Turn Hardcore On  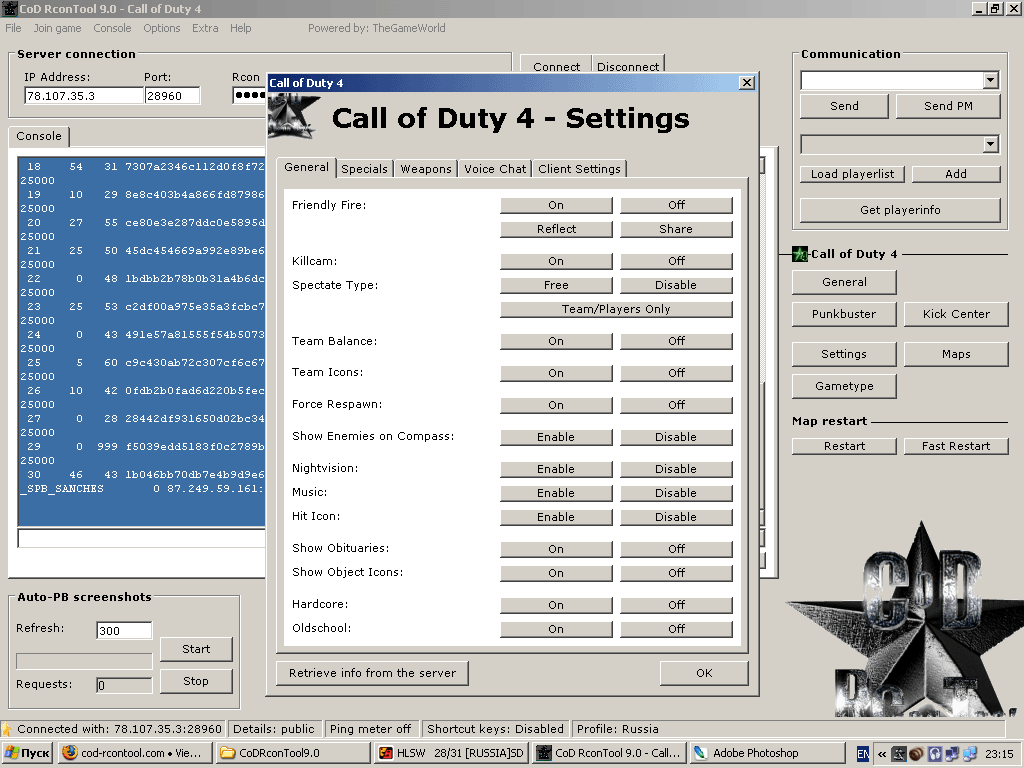pos(556,605)
